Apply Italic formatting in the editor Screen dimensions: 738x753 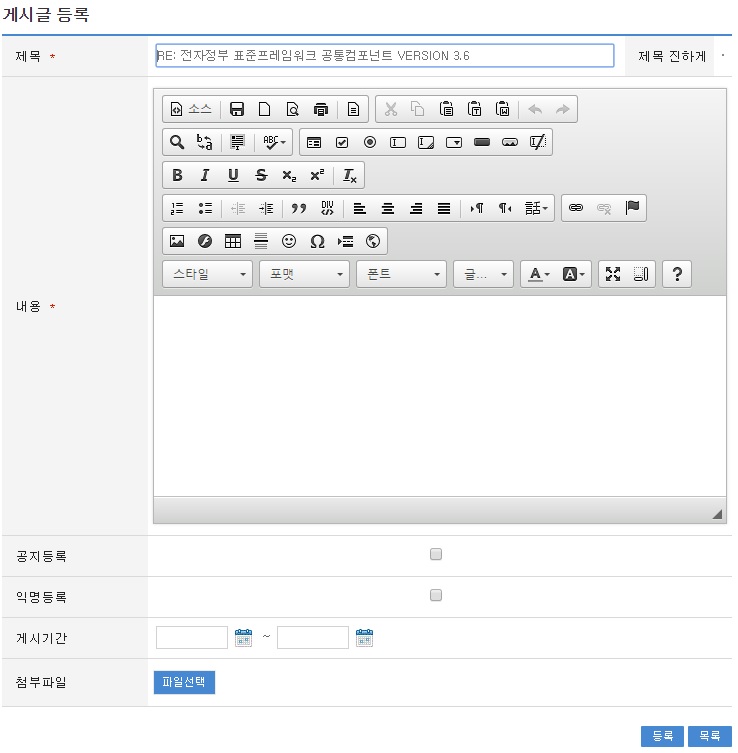point(205,175)
